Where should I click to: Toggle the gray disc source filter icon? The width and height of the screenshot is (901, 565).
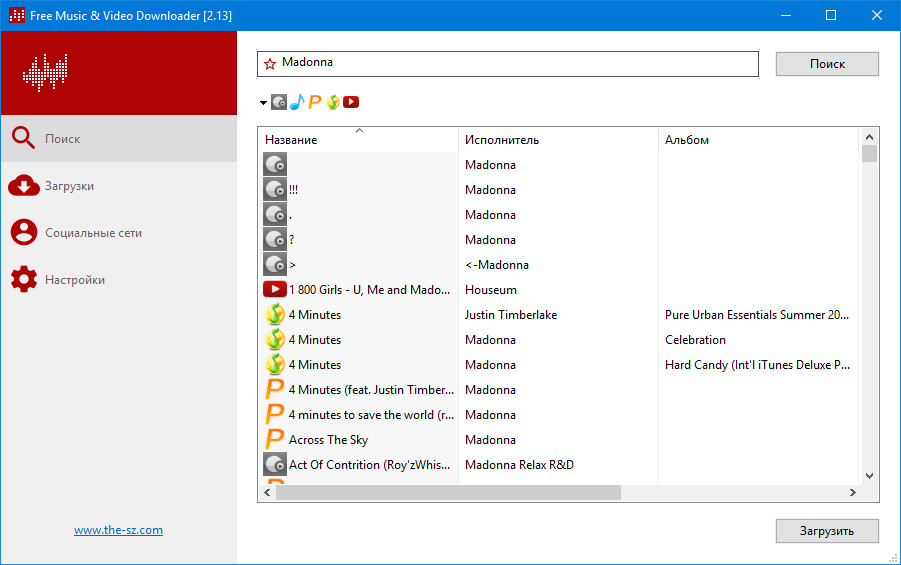(279, 102)
